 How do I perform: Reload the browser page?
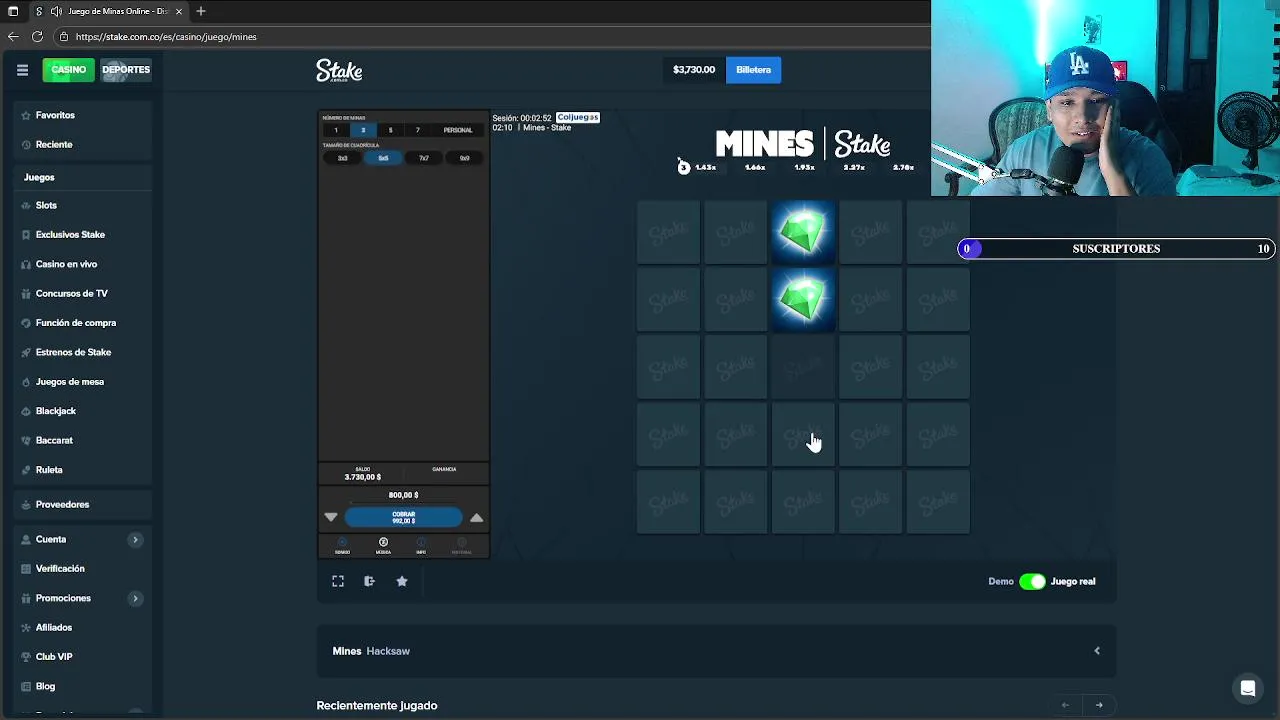[x=37, y=37]
